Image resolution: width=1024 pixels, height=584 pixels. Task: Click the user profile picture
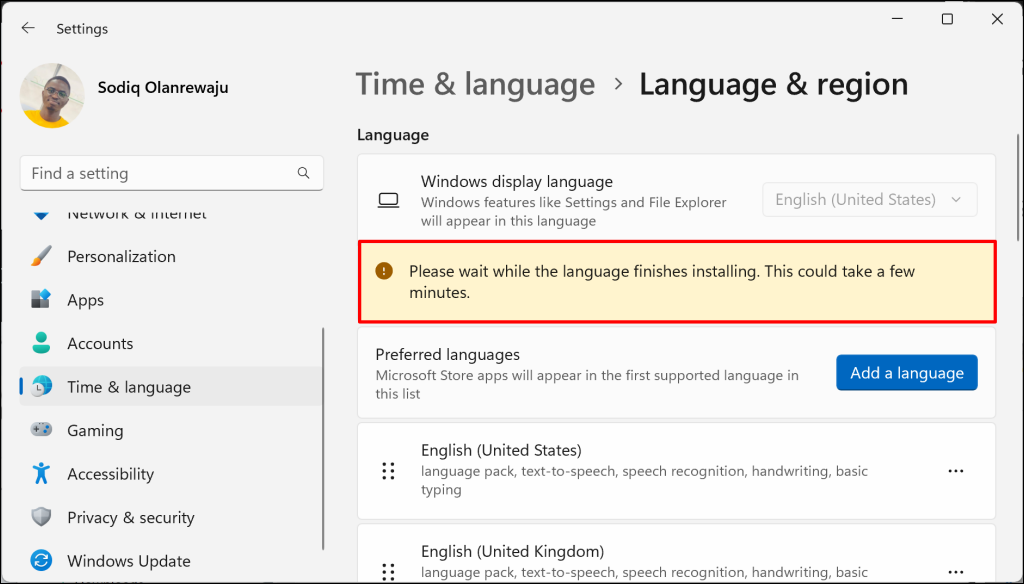[52, 95]
